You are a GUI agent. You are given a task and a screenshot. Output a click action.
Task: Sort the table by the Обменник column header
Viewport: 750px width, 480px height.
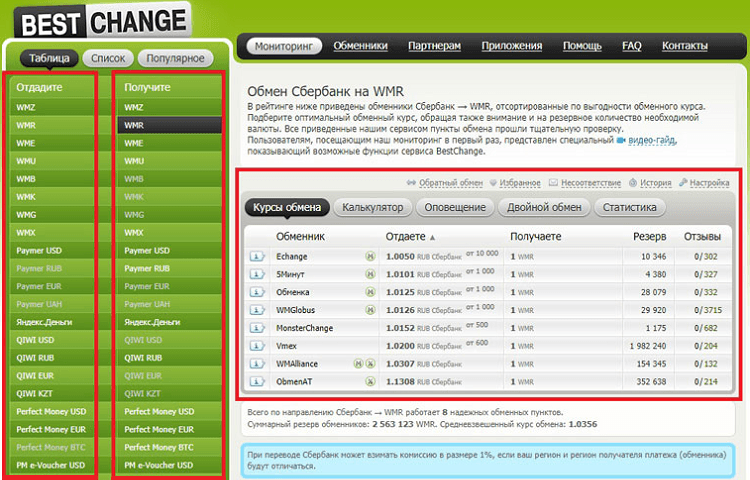300,237
